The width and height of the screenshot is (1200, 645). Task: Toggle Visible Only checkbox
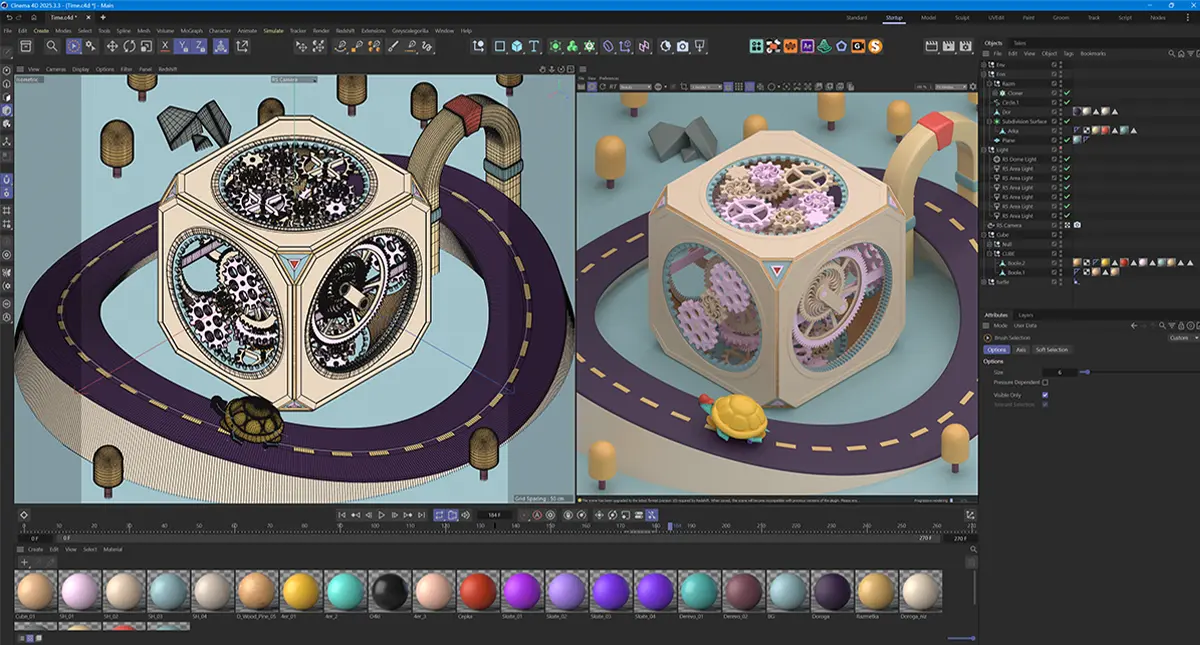(1045, 394)
